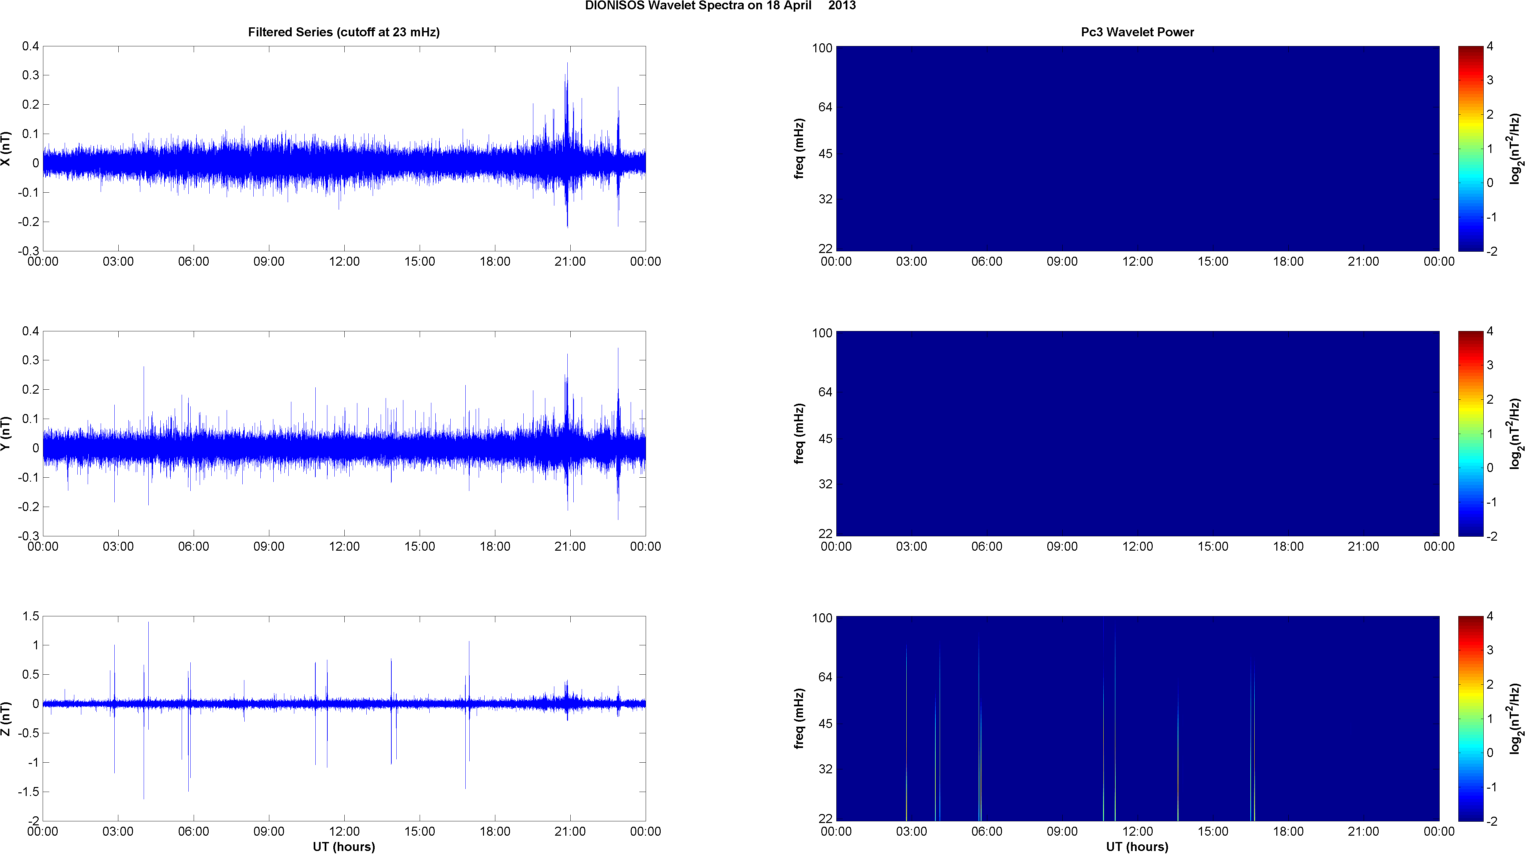Viewport: 1525px width, 854px height.
Task: Click the 64 frequency tick of the X wavelet plot
Action: click(x=825, y=107)
